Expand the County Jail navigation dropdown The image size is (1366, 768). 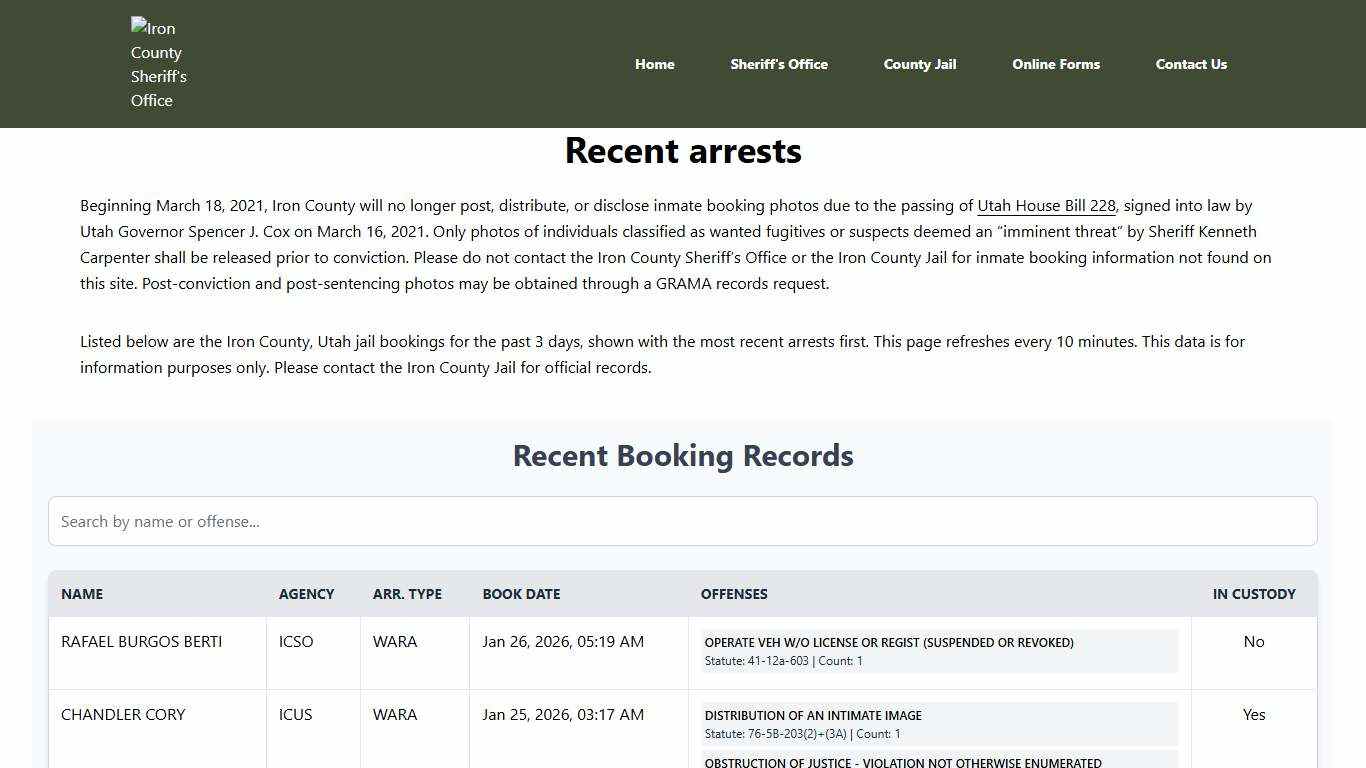click(x=919, y=64)
